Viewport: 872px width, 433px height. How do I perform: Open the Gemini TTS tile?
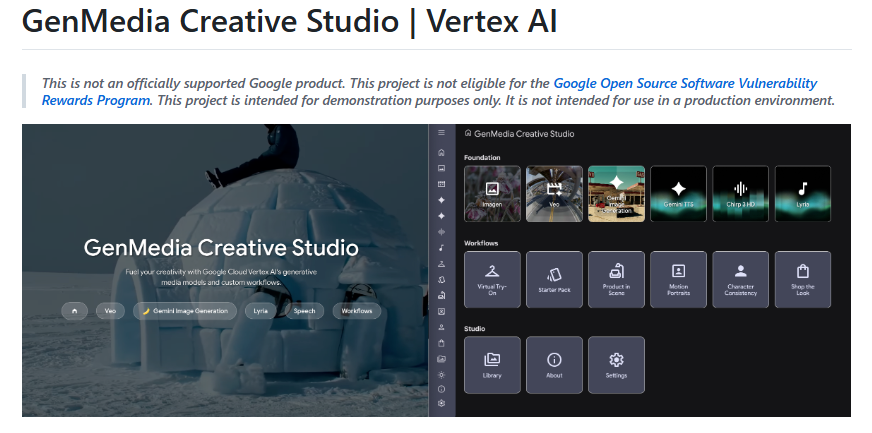678,194
